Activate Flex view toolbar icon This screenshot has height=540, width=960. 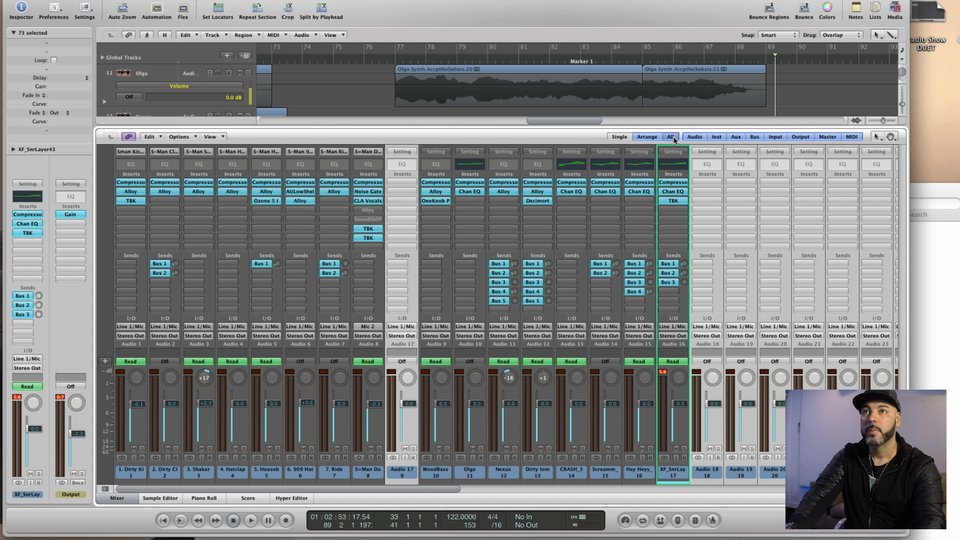182,9
